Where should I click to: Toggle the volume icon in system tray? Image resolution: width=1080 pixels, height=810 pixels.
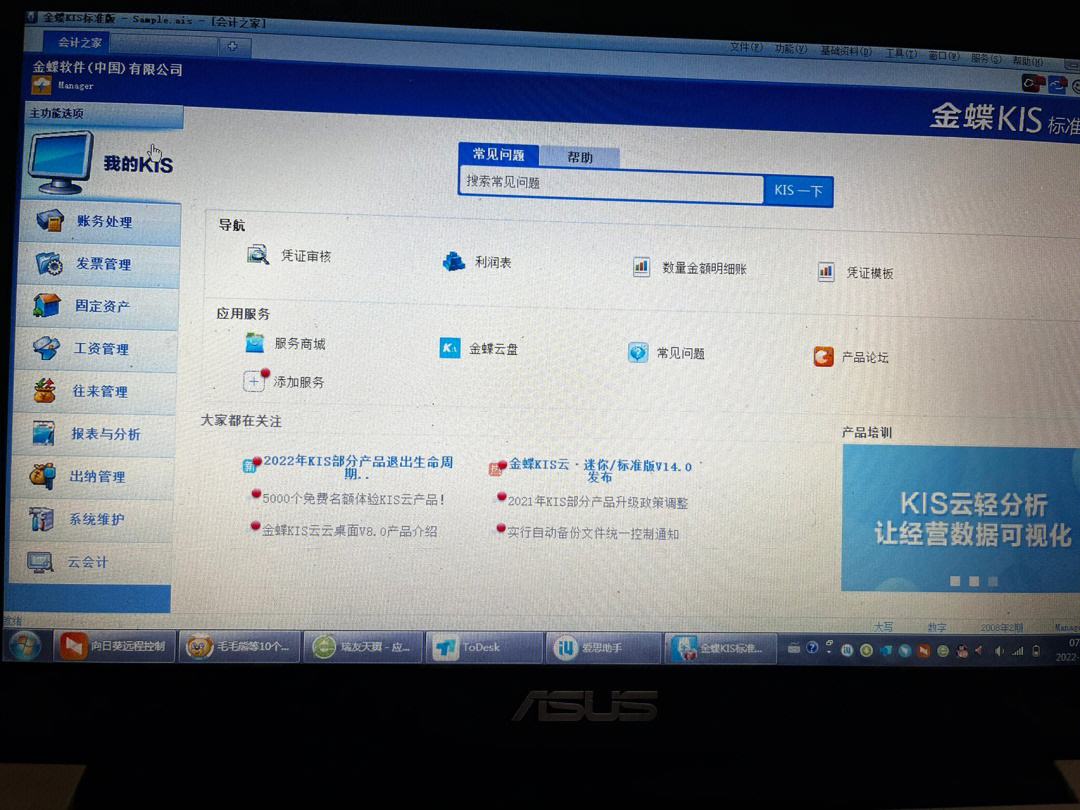(x=999, y=651)
